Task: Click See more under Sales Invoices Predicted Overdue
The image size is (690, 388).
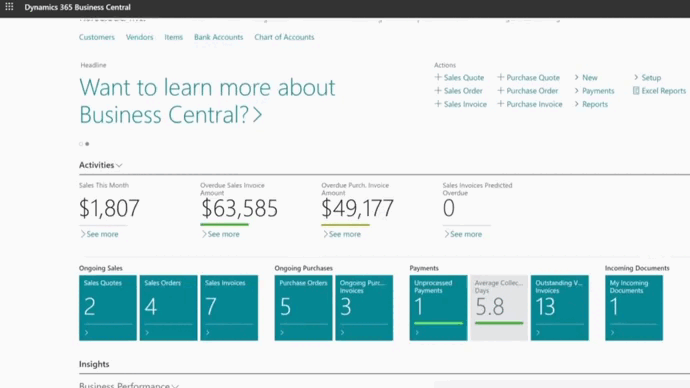Action: pyautogui.click(x=463, y=234)
